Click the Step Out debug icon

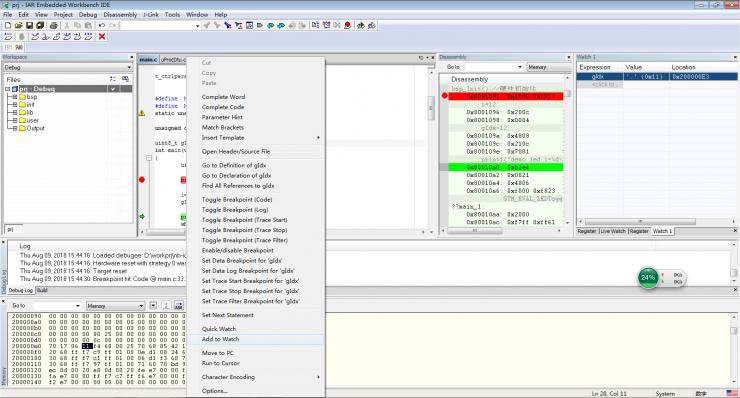click(x=56, y=36)
